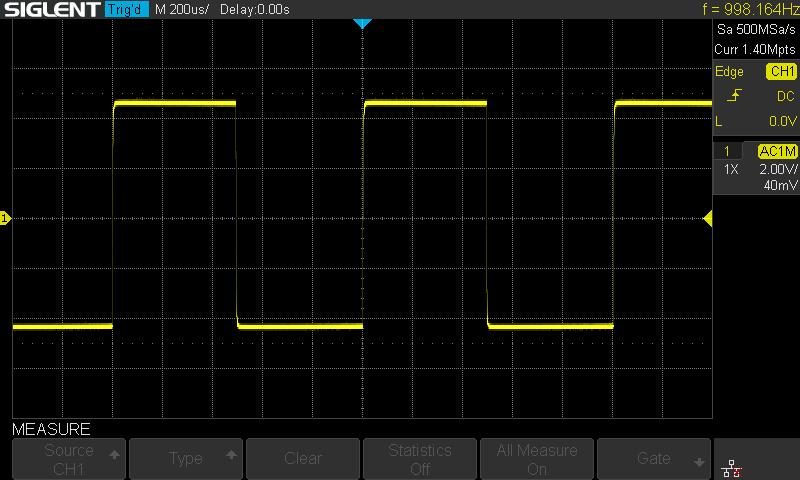Select the blue trigger position marker

(362, 23)
